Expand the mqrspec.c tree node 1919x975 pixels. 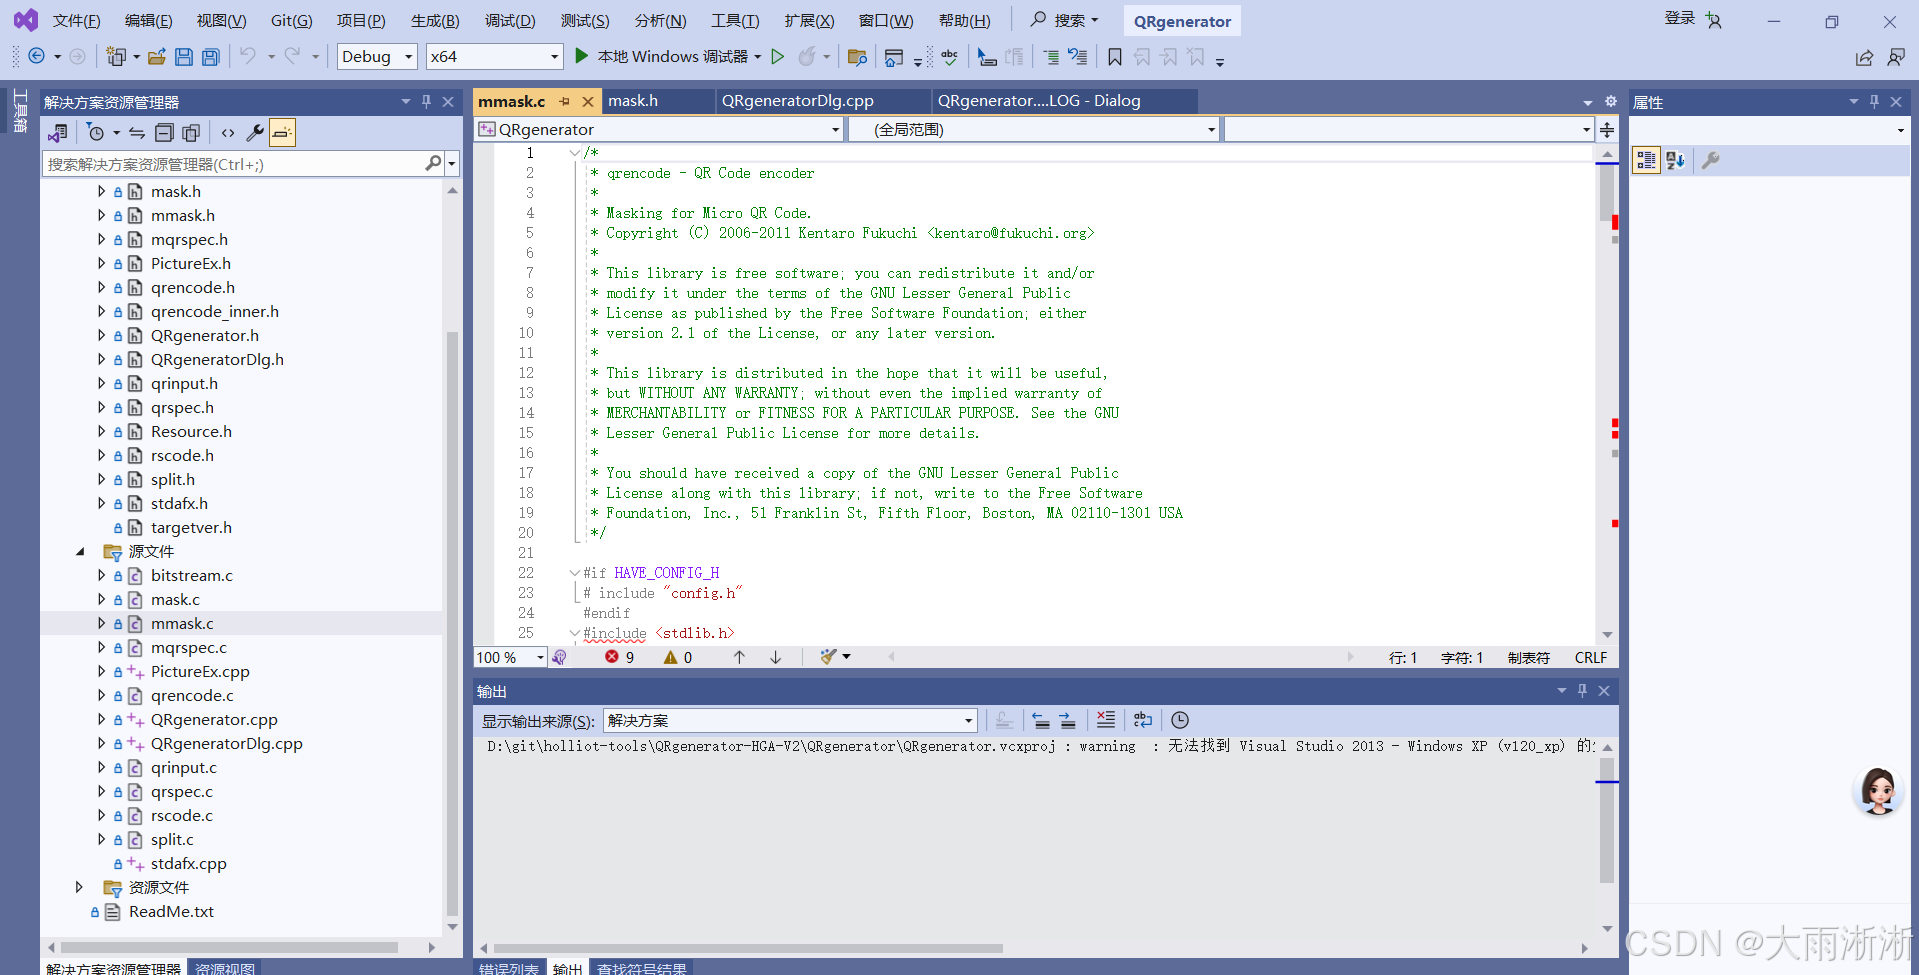pyautogui.click(x=101, y=647)
